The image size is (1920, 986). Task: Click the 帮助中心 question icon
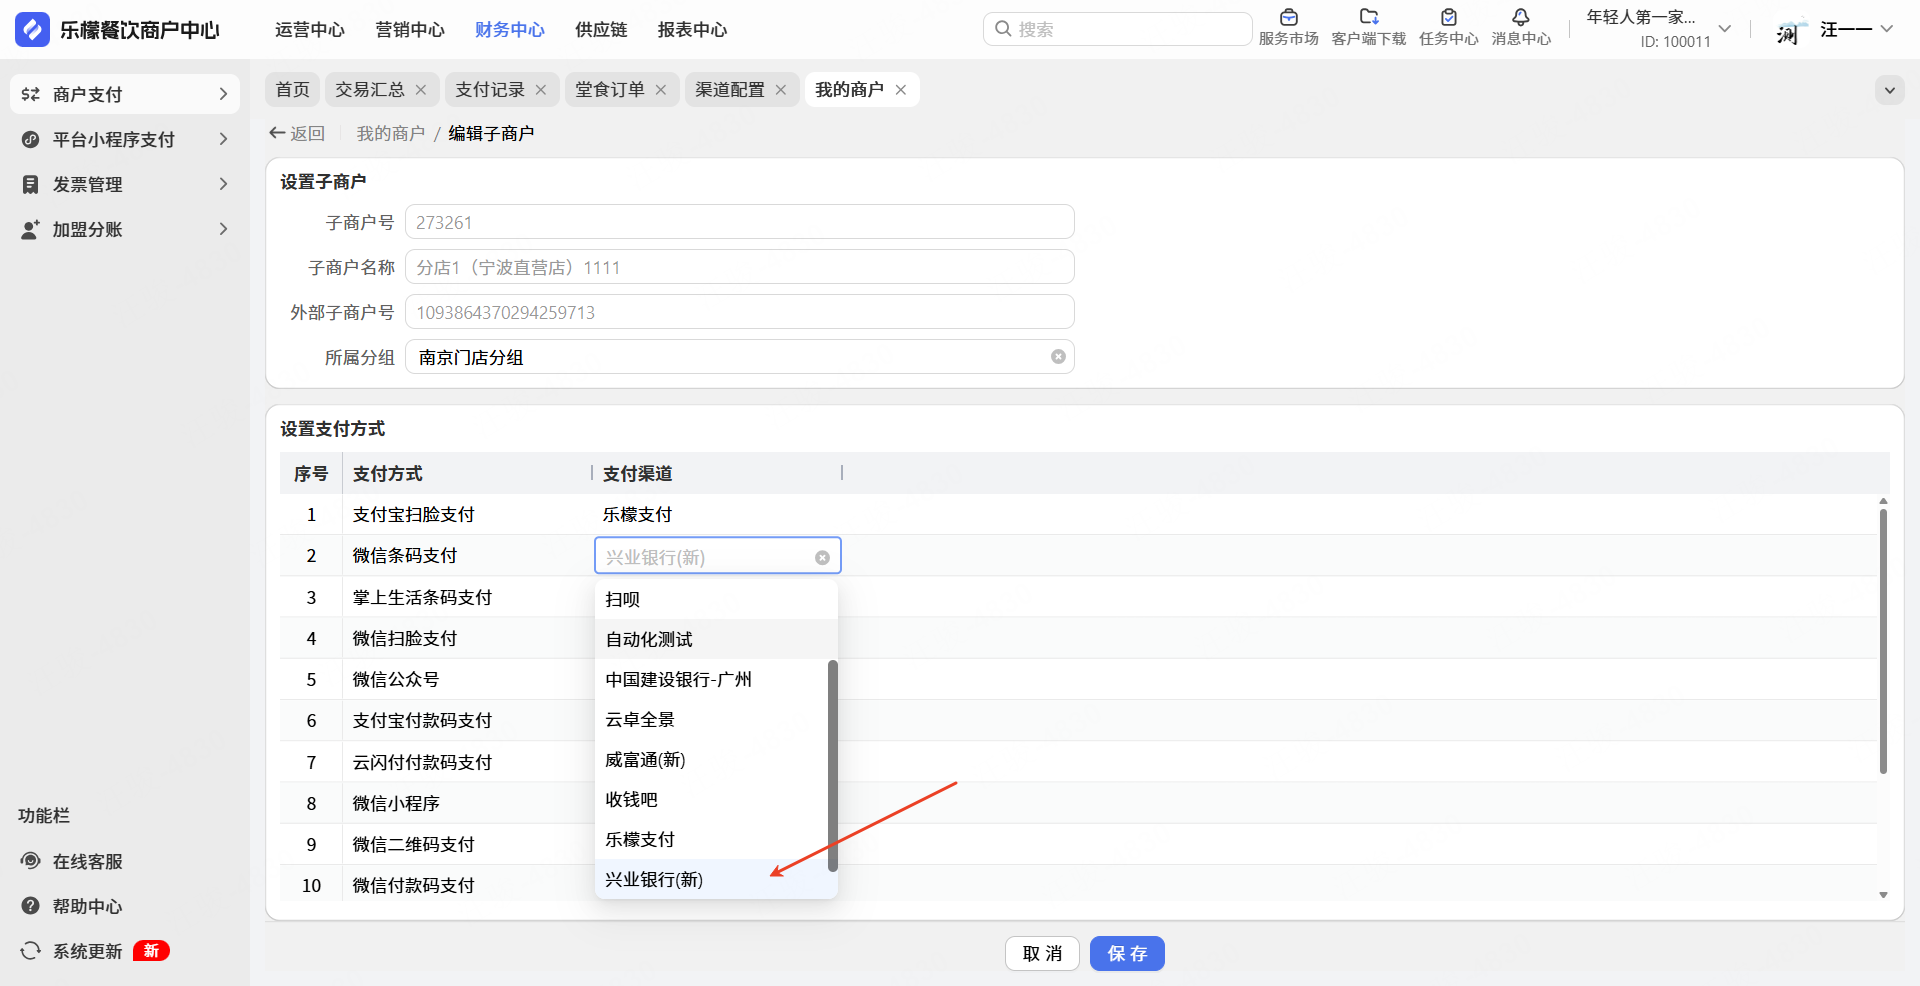coord(31,906)
